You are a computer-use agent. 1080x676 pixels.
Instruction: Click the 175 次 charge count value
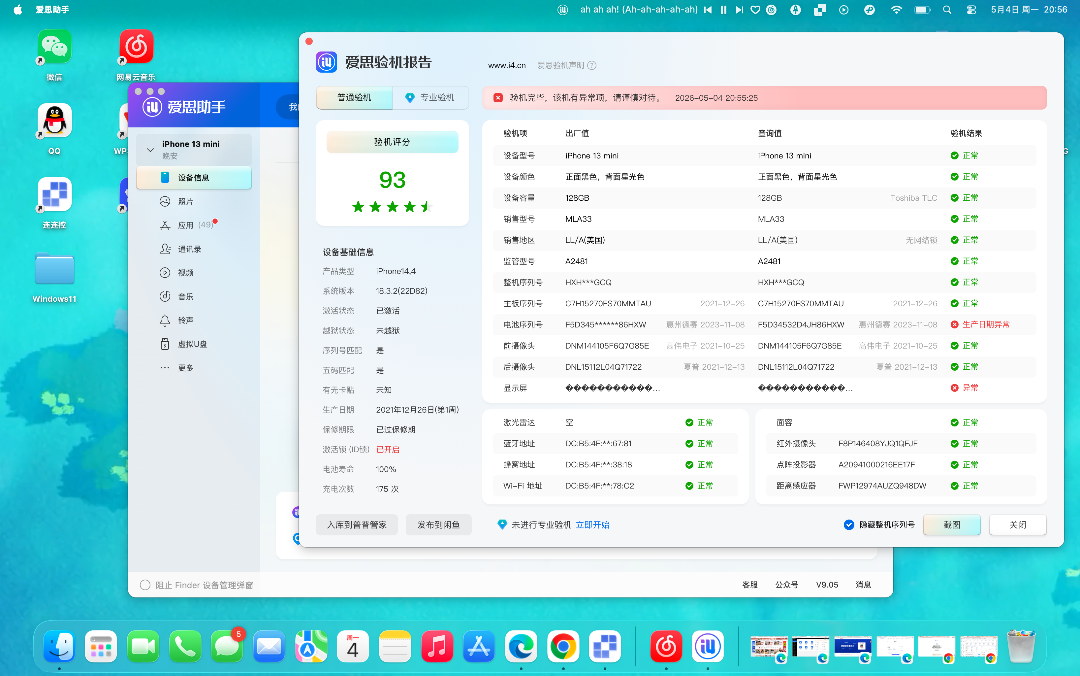[x=387, y=489]
